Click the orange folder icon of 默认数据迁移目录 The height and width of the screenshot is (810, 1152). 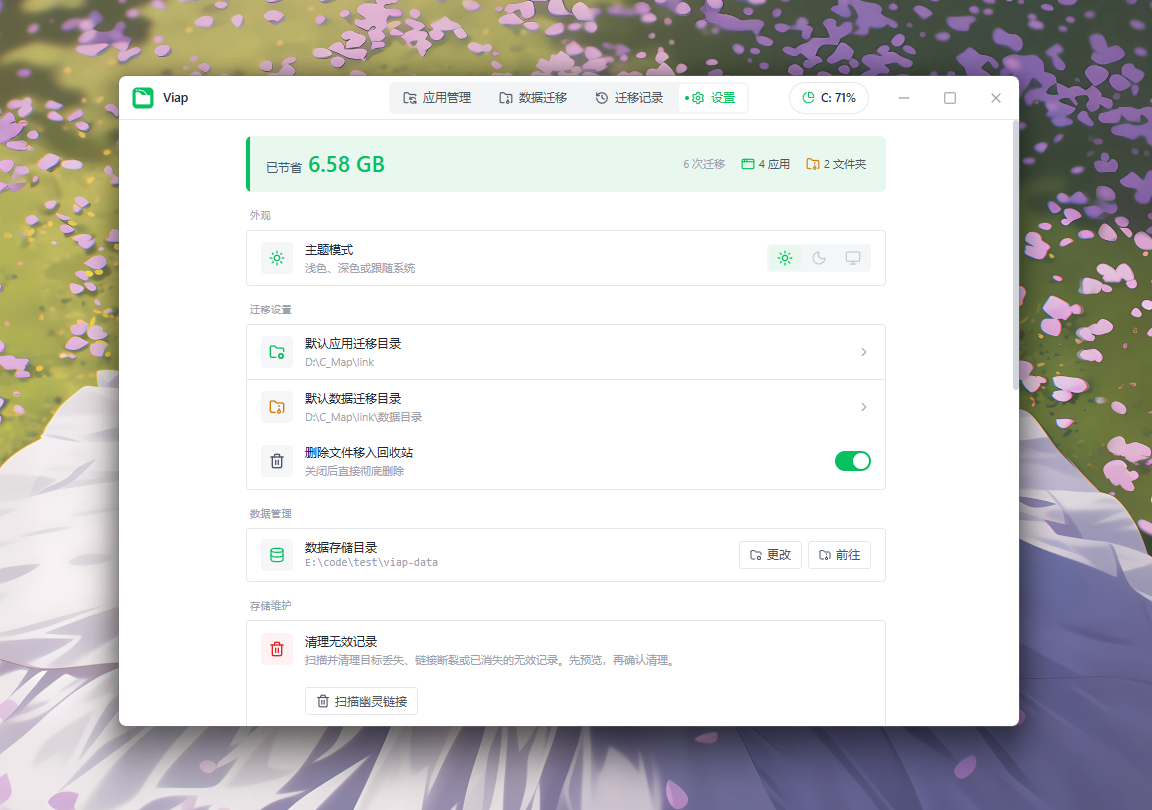click(277, 407)
